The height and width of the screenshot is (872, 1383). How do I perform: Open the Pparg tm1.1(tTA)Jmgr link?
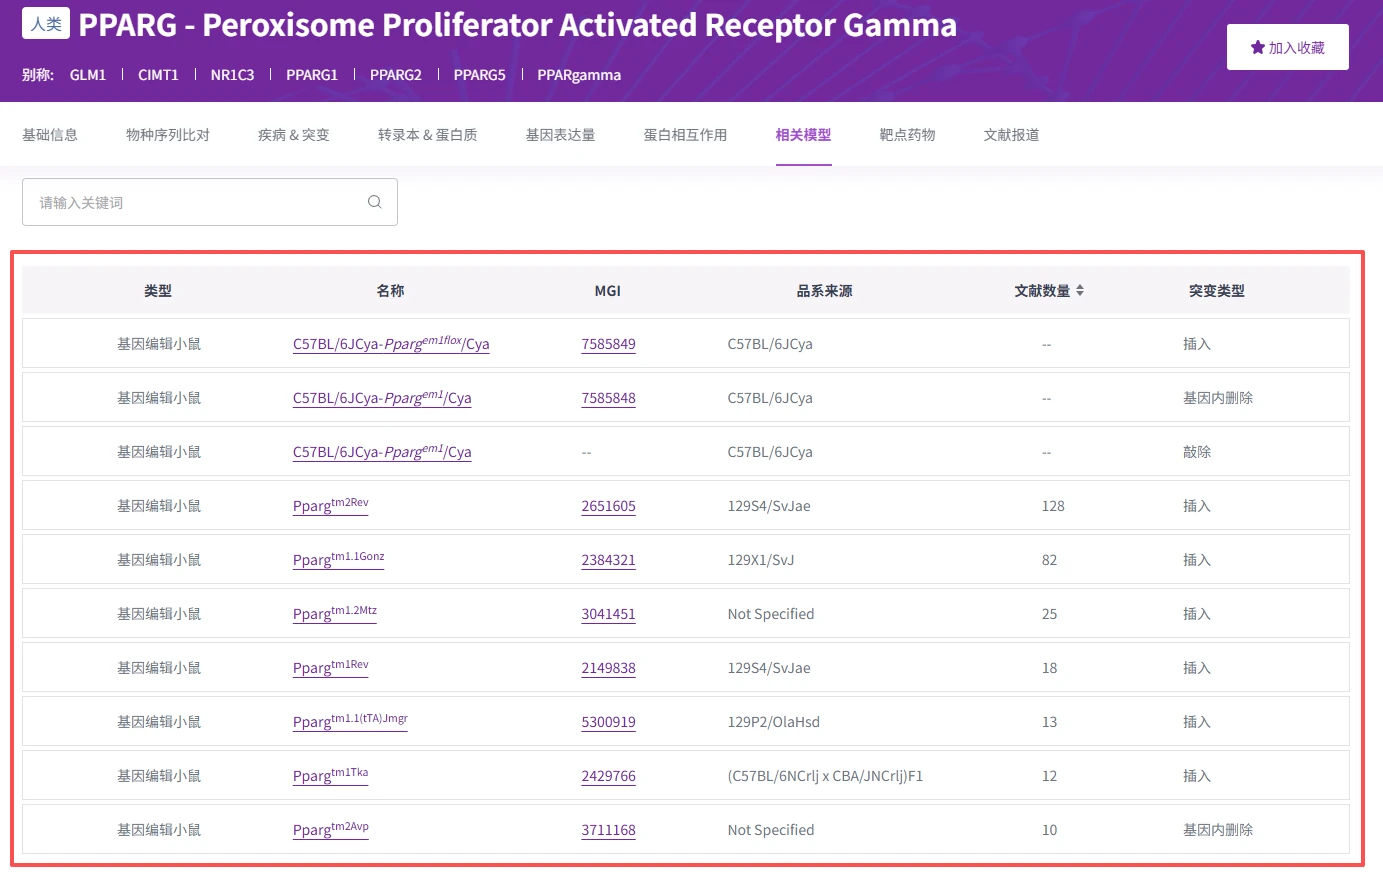tap(350, 722)
